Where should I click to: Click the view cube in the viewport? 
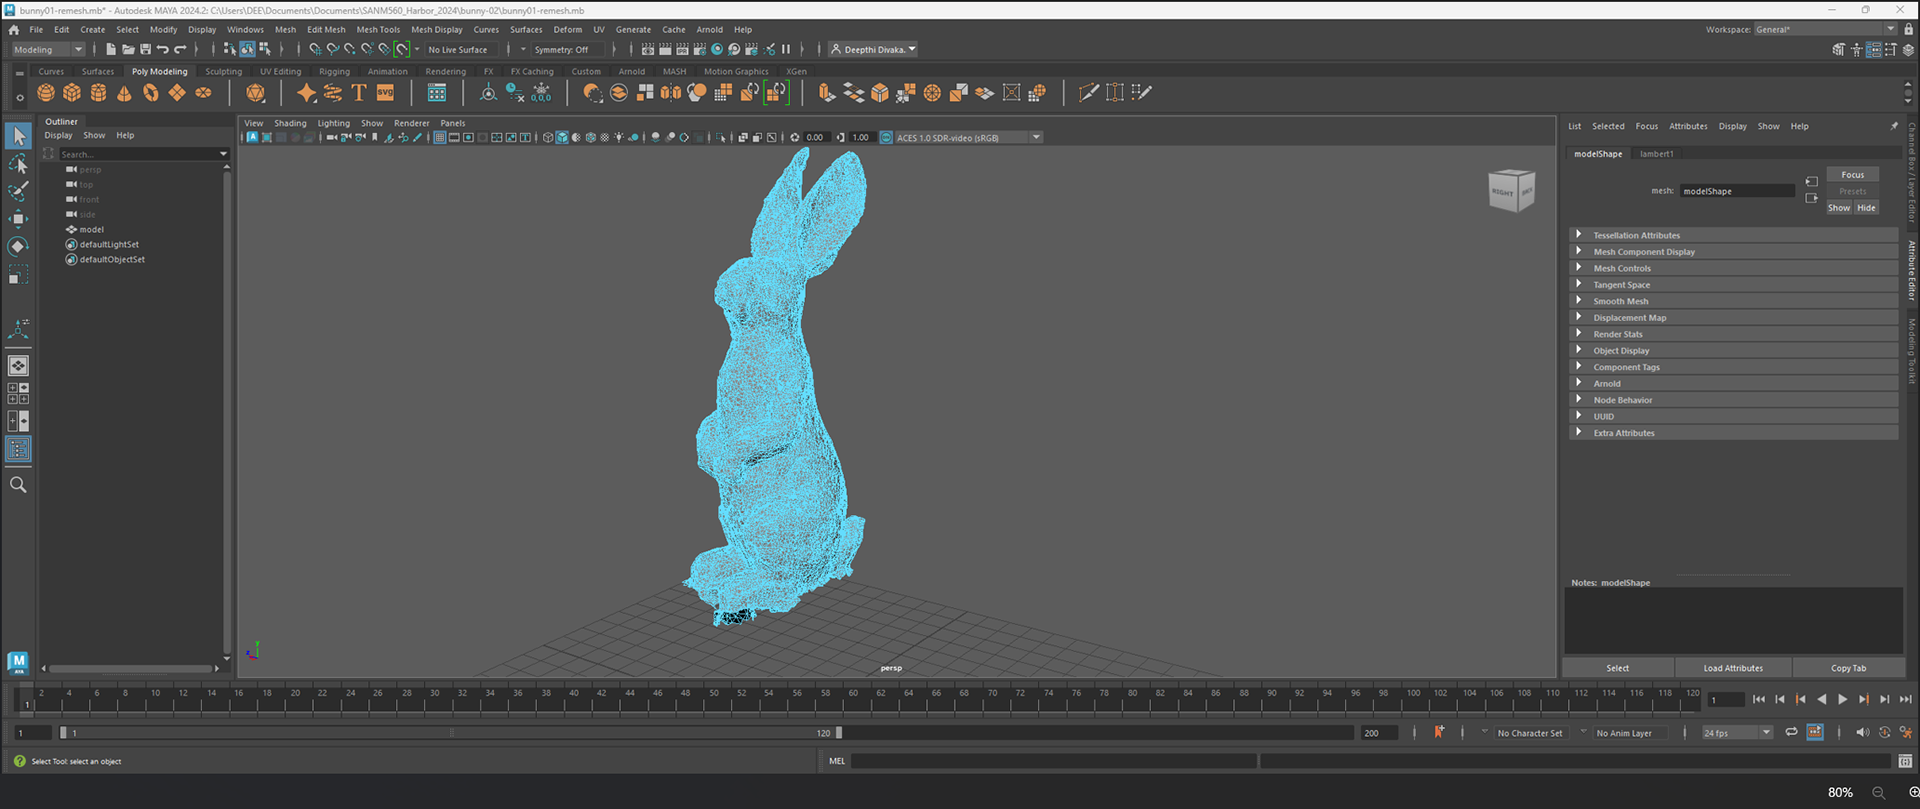pyautogui.click(x=1510, y=190)
